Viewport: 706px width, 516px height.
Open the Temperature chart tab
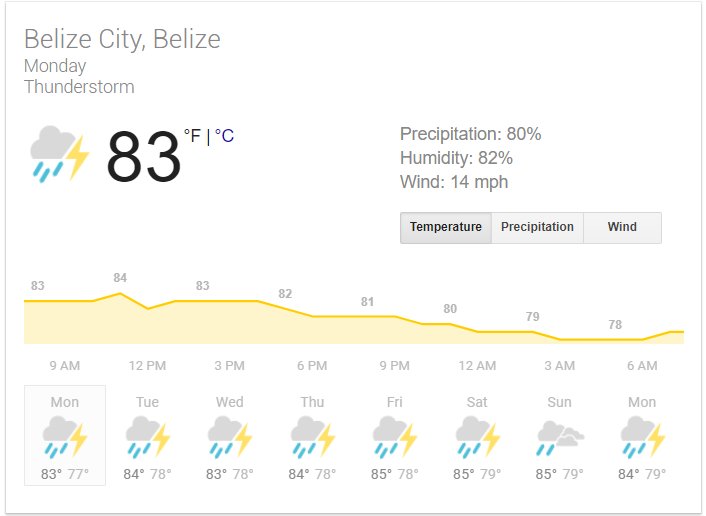(446, 227)
